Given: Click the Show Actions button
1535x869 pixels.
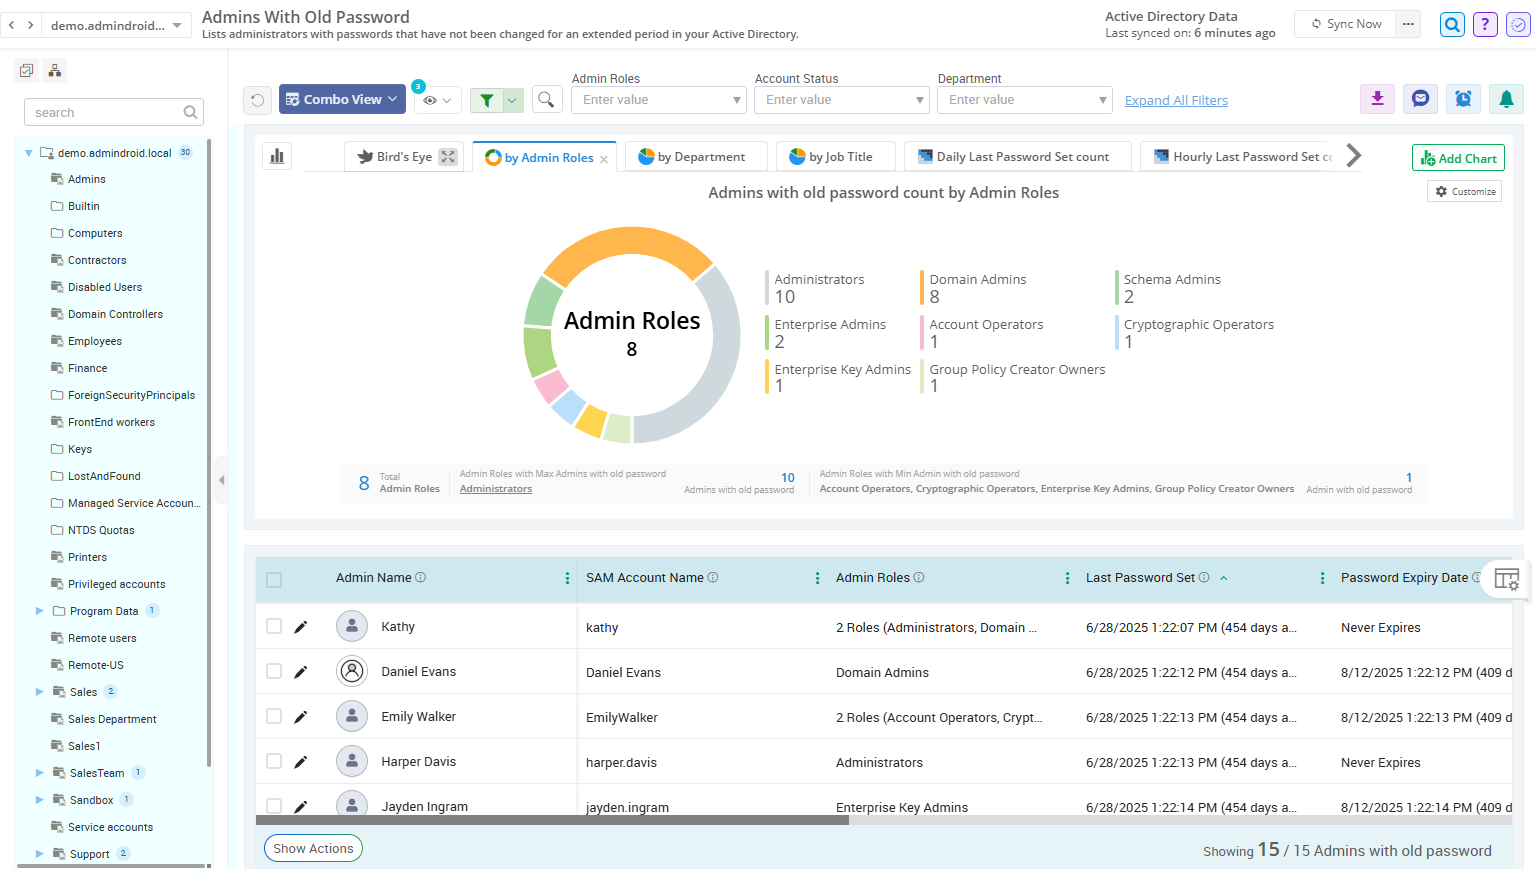Looking at the screenshot, I should click(x=313, y=848).
